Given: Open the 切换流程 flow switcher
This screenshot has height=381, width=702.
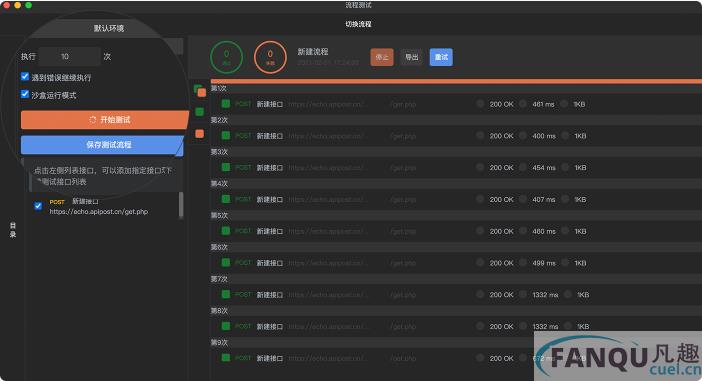Looking at the screenshot, I should point(358,24).
